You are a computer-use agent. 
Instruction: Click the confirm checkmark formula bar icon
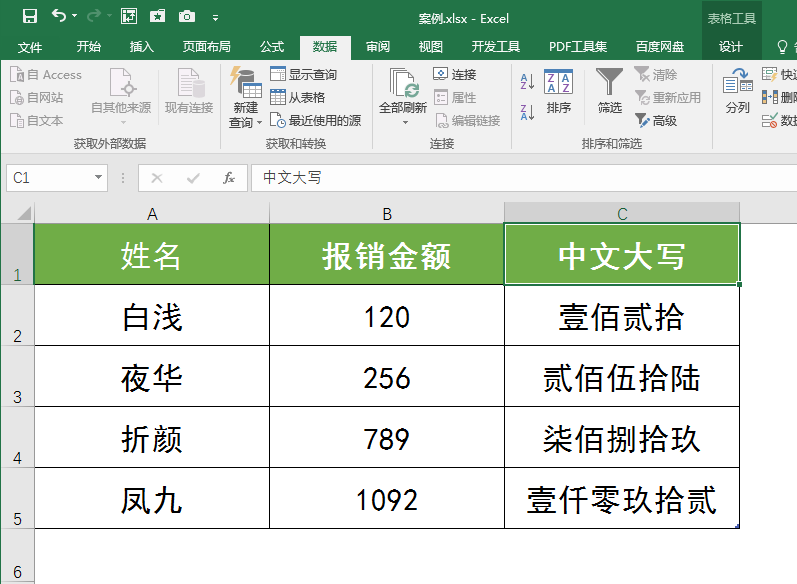coord(193,178)
